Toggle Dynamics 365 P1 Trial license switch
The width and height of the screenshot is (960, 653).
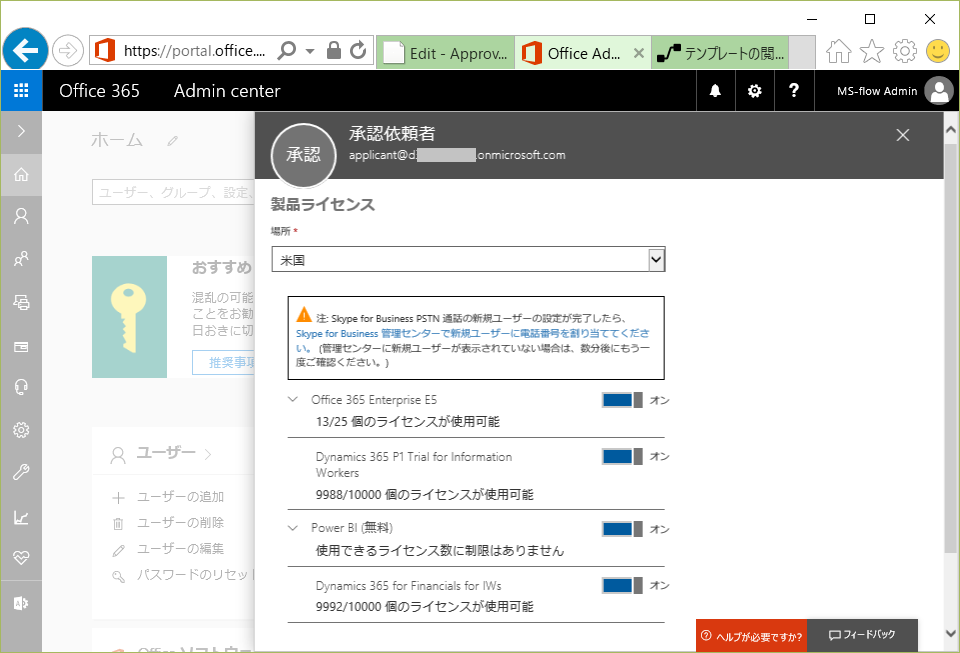coord(622,457)
